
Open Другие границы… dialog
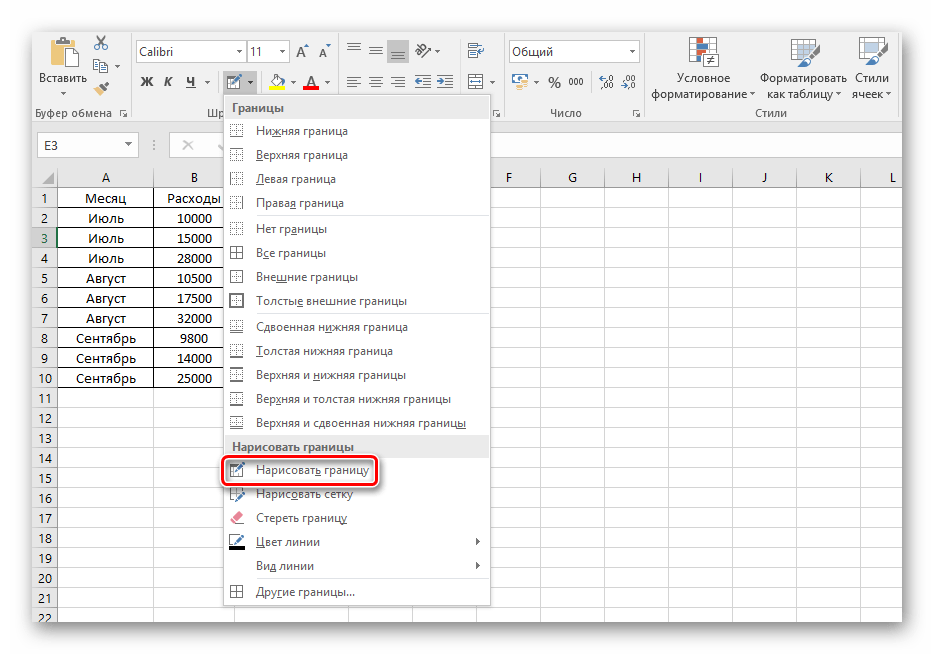(x=305, y=592)
